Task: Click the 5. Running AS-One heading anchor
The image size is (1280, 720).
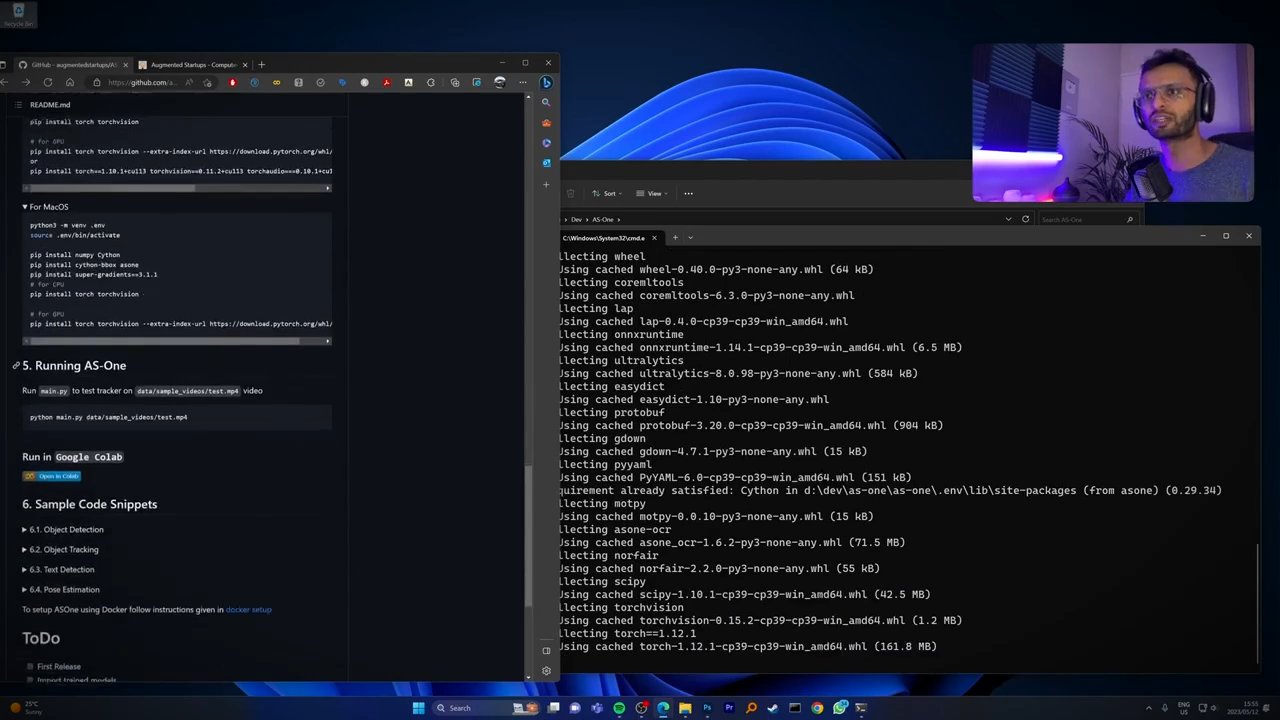Action: pyautogui.click(x=16, y=366)
